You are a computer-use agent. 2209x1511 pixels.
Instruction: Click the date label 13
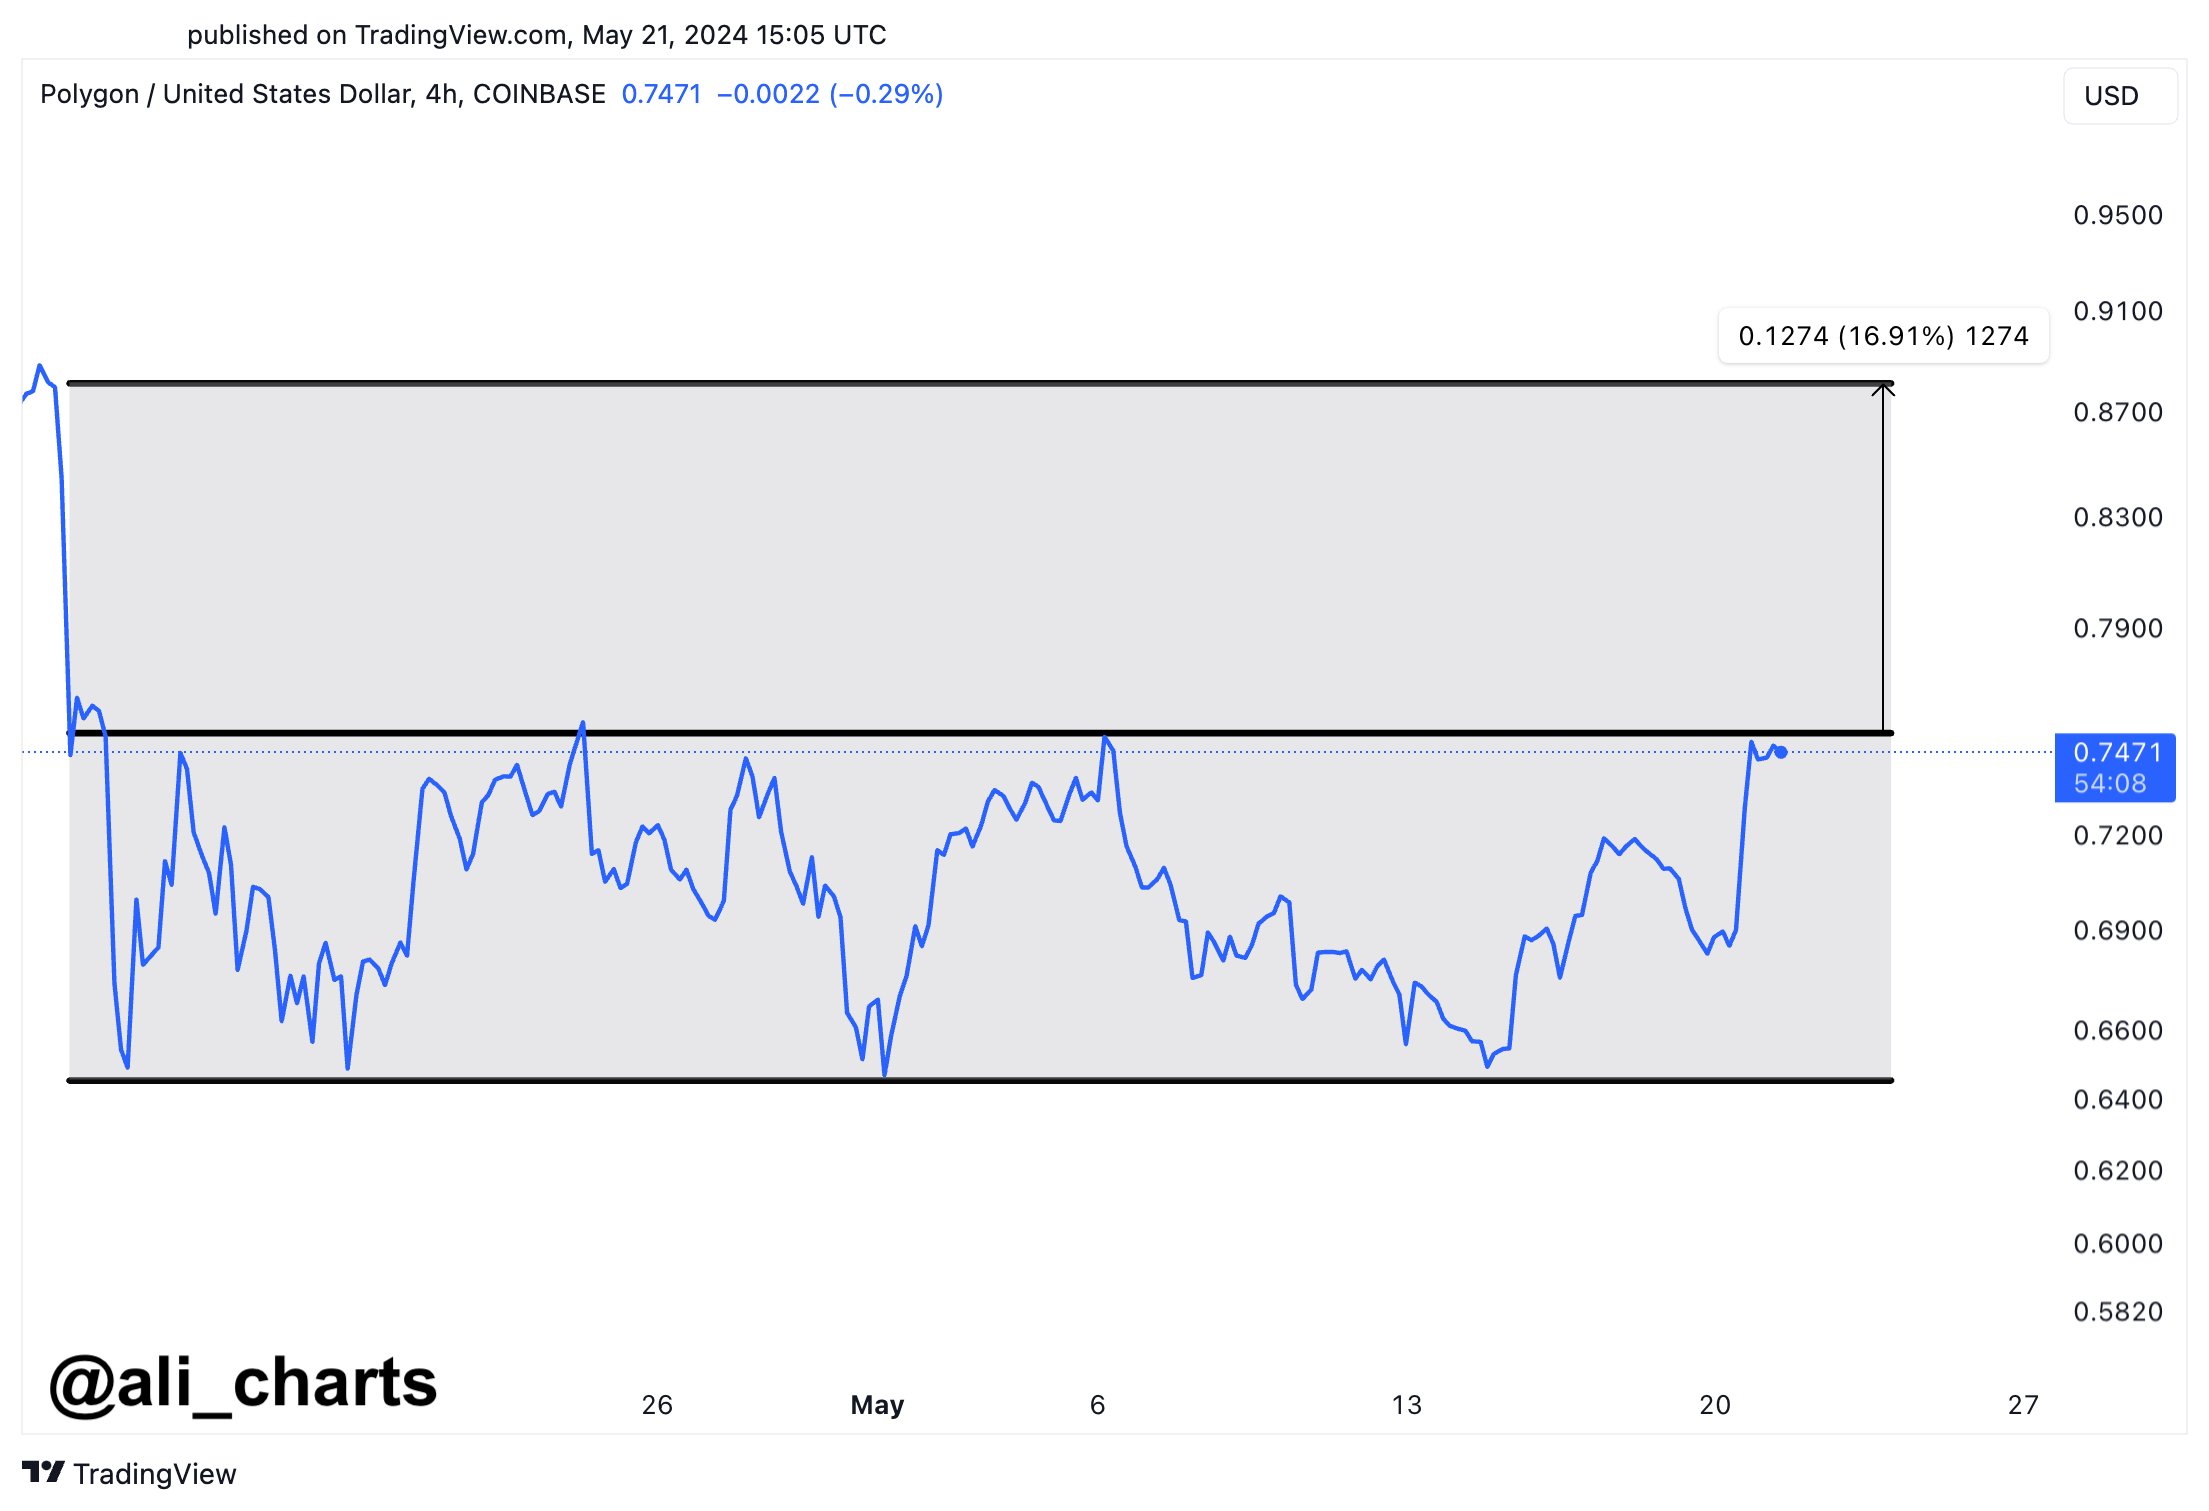pyautogui.click(x=1407, y=1405)
